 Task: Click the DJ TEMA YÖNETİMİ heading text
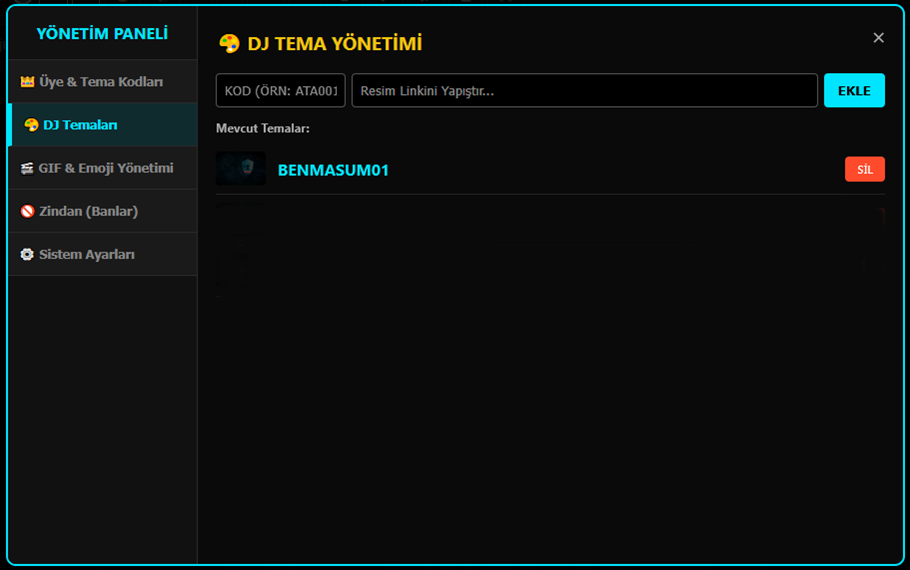point(335,44)
